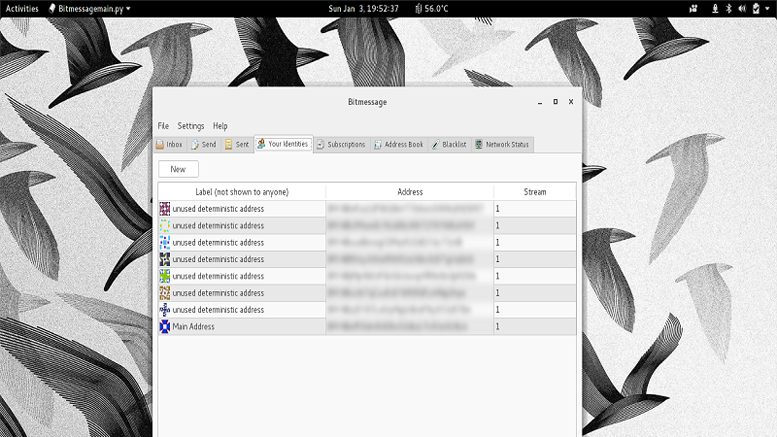Open system menu arrow in top bar
Screen dimensions: 777x437
(x=767, y=8)
